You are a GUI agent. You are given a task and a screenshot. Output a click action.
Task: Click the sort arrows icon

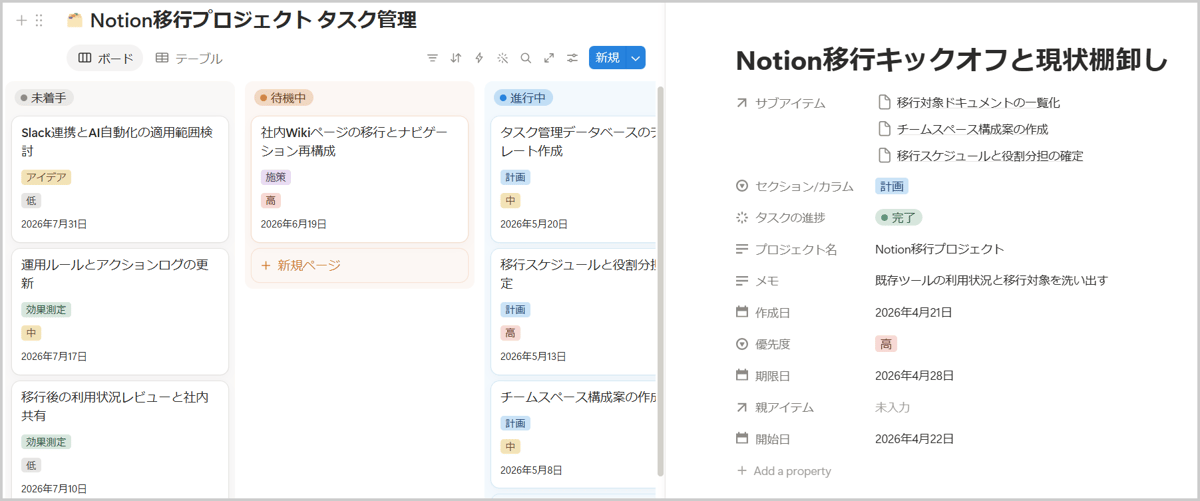coord(456,58)
